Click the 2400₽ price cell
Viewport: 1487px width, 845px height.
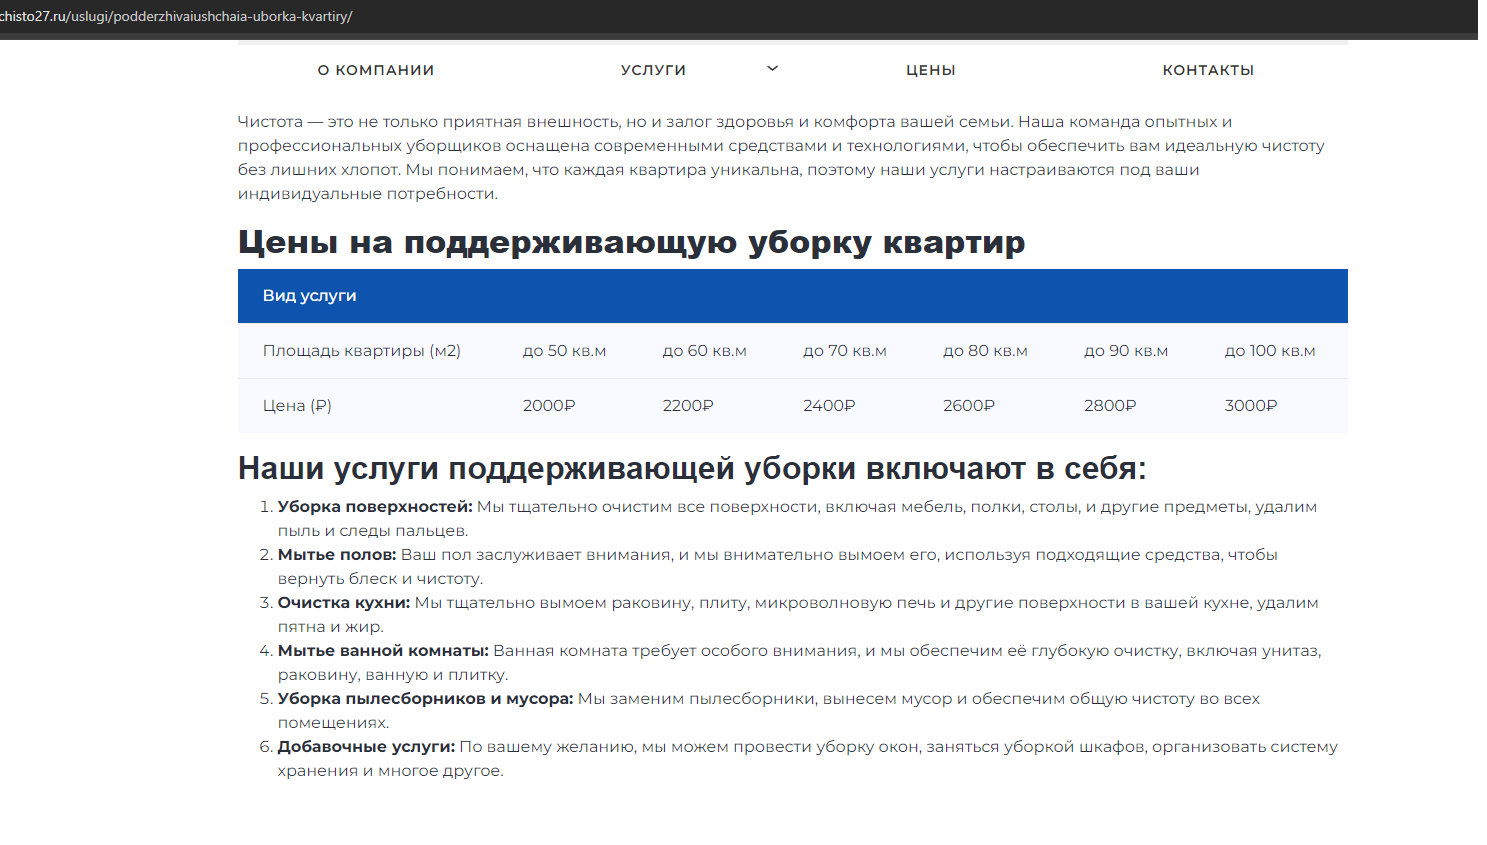[x=829, y=406]
